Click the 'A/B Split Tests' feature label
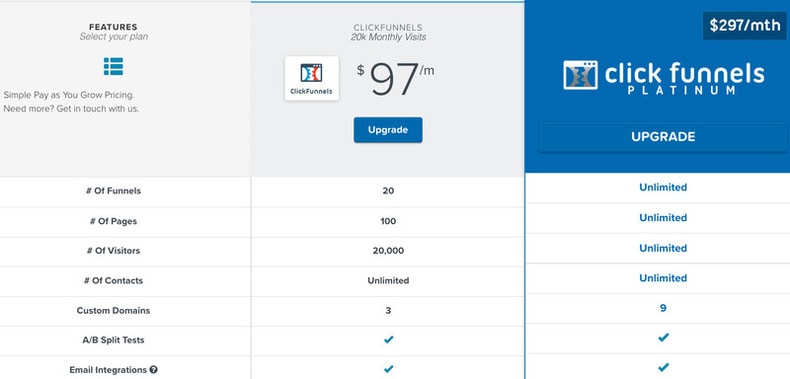Image resolution: width=790 pixels, height=379 pixels. click(113, 340)
